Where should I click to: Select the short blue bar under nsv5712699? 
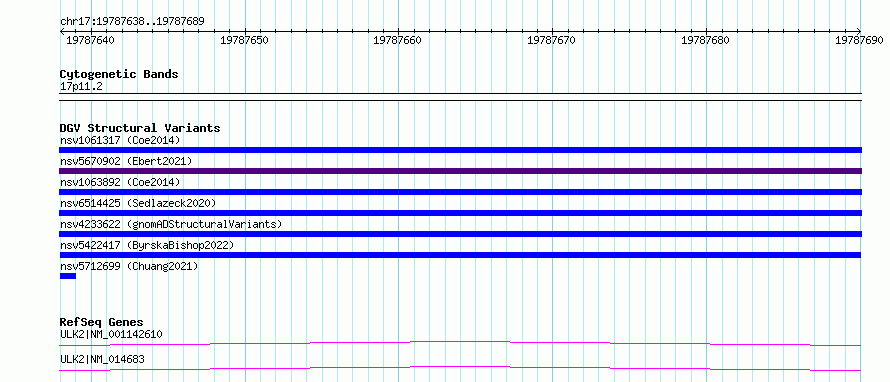68,276
